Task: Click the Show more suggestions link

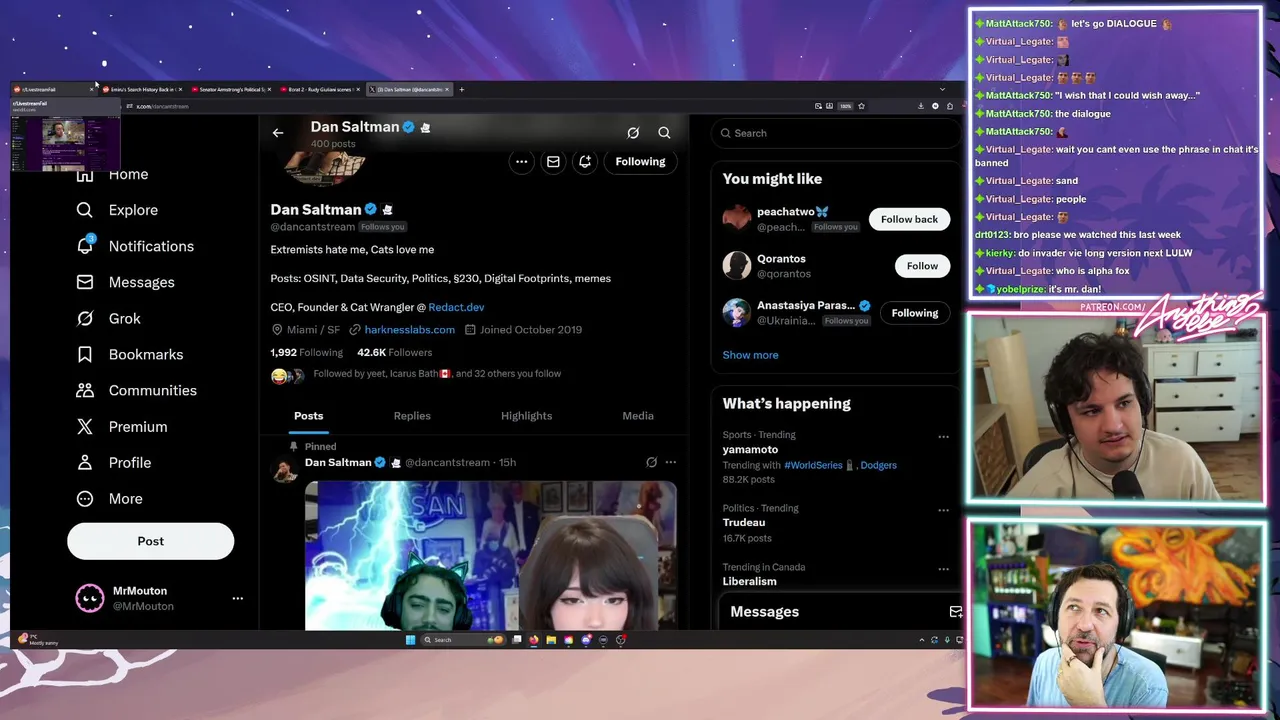Action: [x=750, y=355]
